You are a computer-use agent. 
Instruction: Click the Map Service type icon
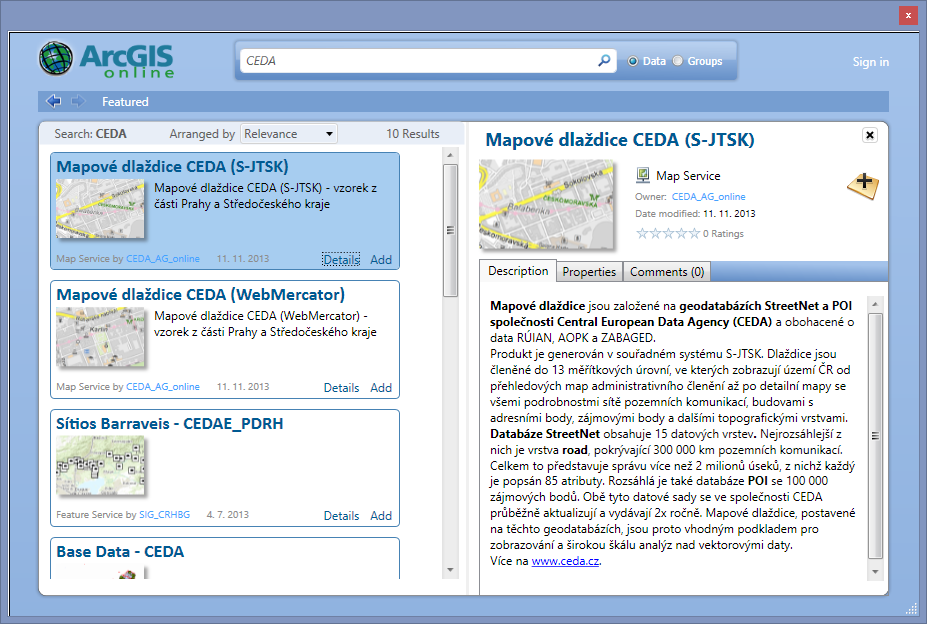pyautogui.click(x=643, y=175)
